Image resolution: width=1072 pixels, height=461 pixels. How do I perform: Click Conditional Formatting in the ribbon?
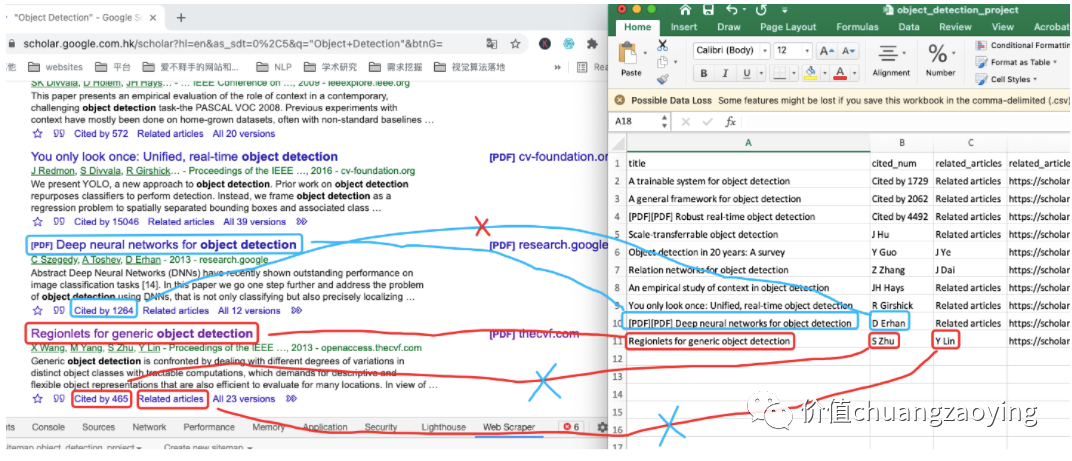coord(1021,45)
